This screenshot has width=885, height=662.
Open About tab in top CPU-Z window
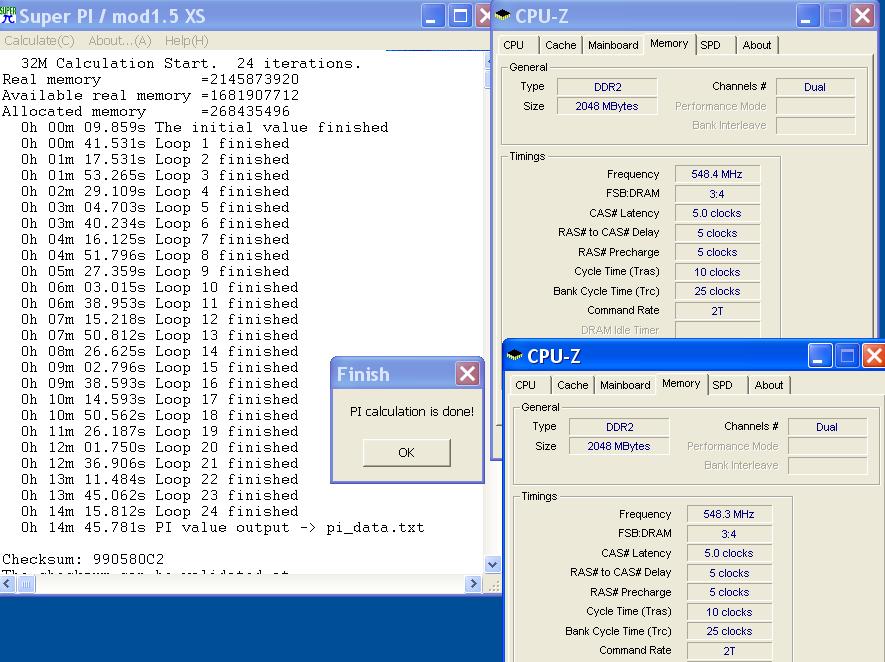click(x=757, y=45)
